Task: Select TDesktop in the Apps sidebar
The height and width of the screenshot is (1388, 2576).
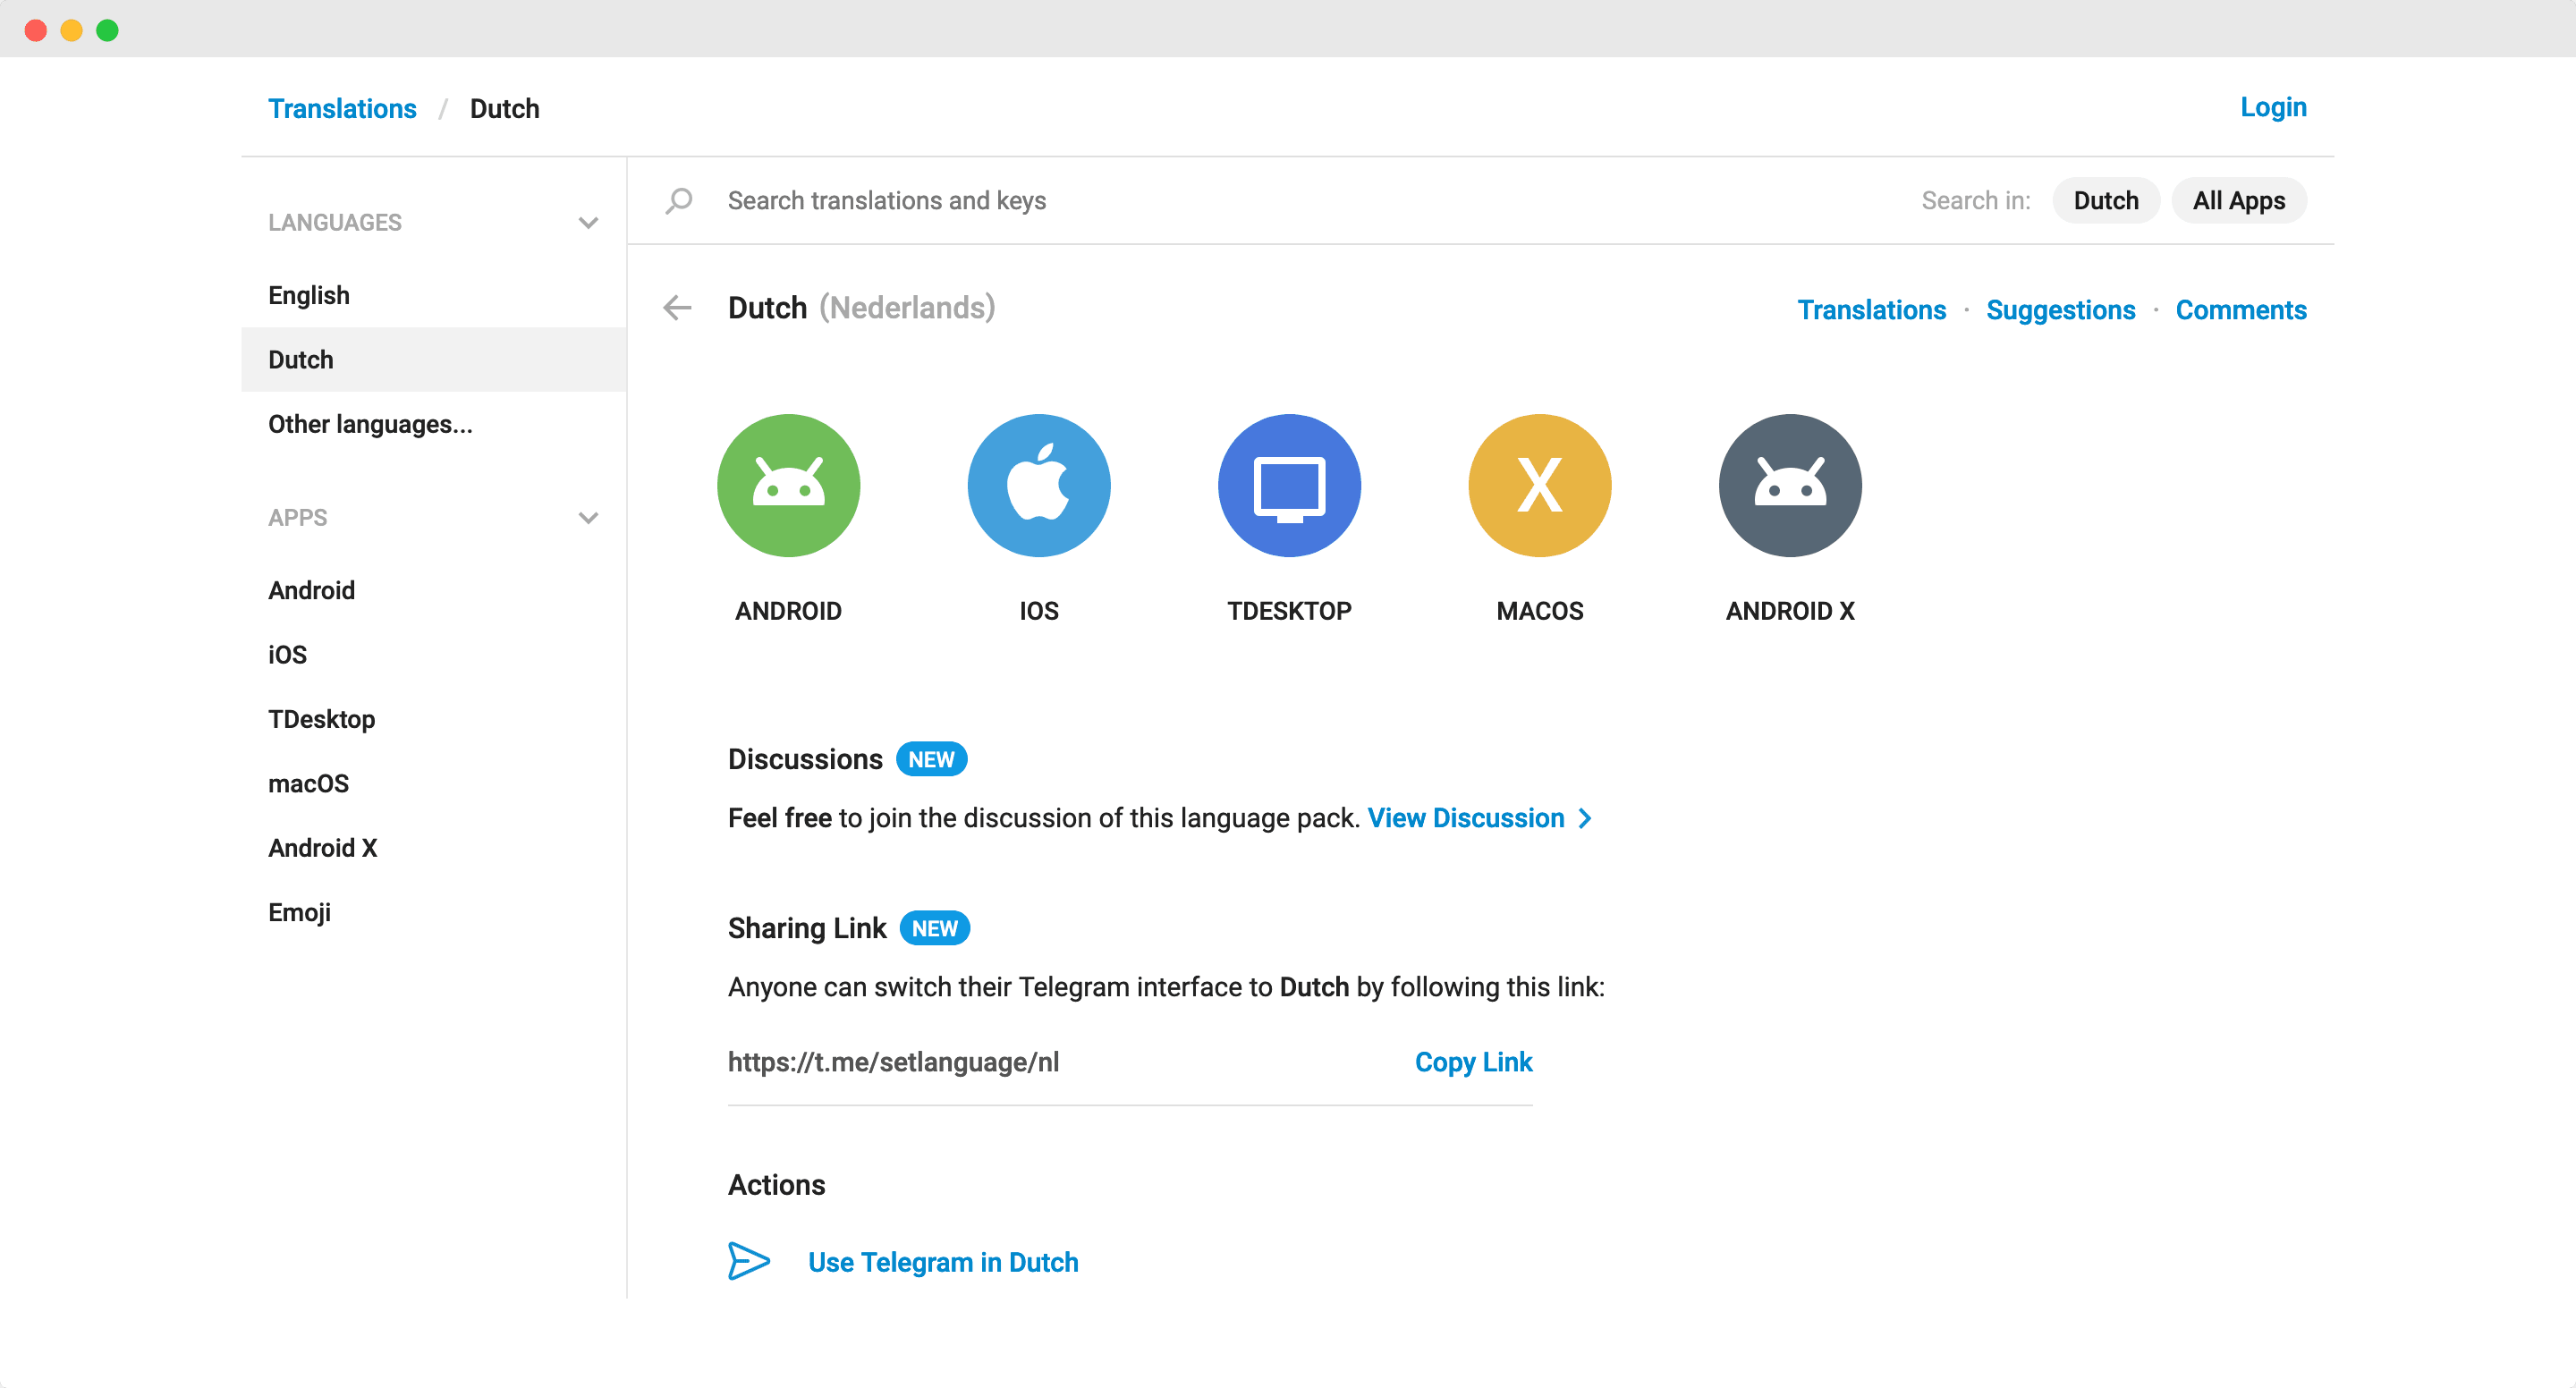Action: [434, 719]
